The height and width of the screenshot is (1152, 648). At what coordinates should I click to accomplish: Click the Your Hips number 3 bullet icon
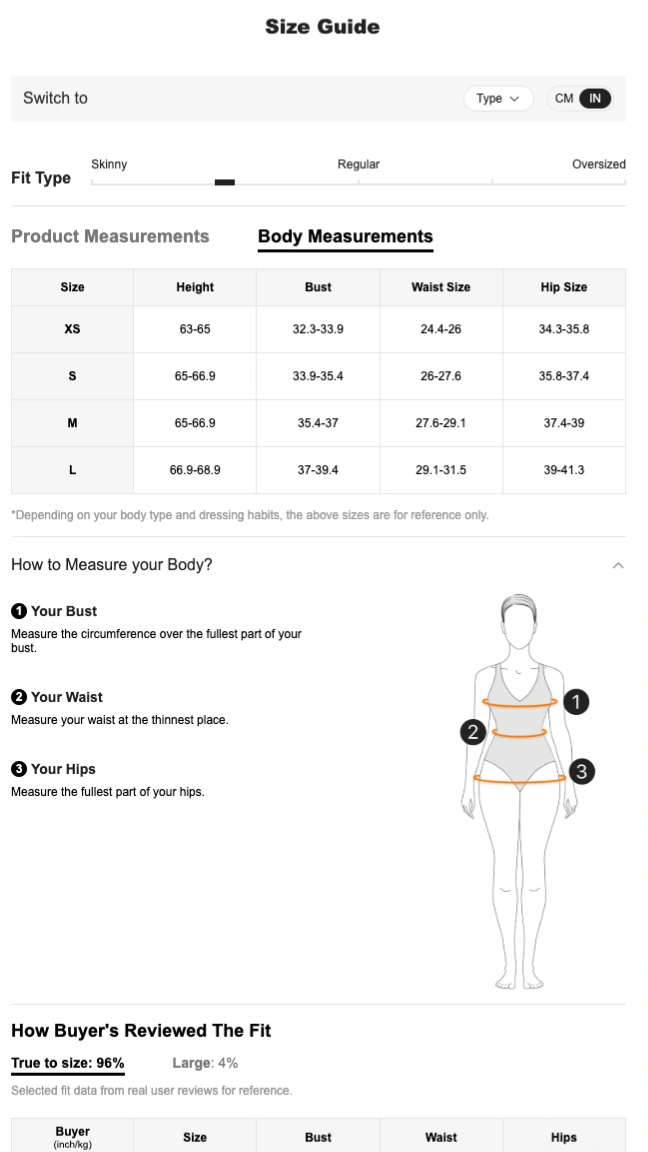tap(18, 769)
